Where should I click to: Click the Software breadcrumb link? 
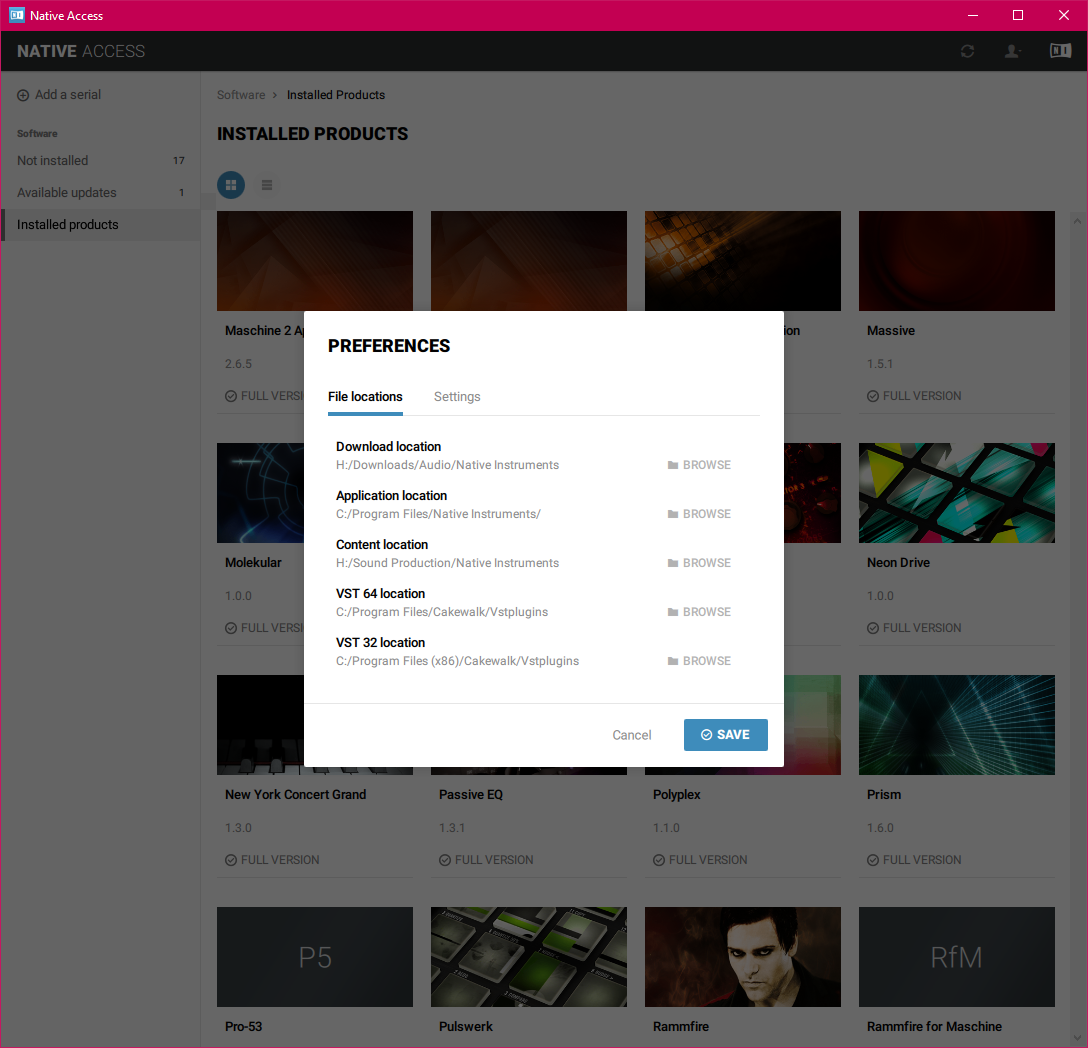click(241, 95)
